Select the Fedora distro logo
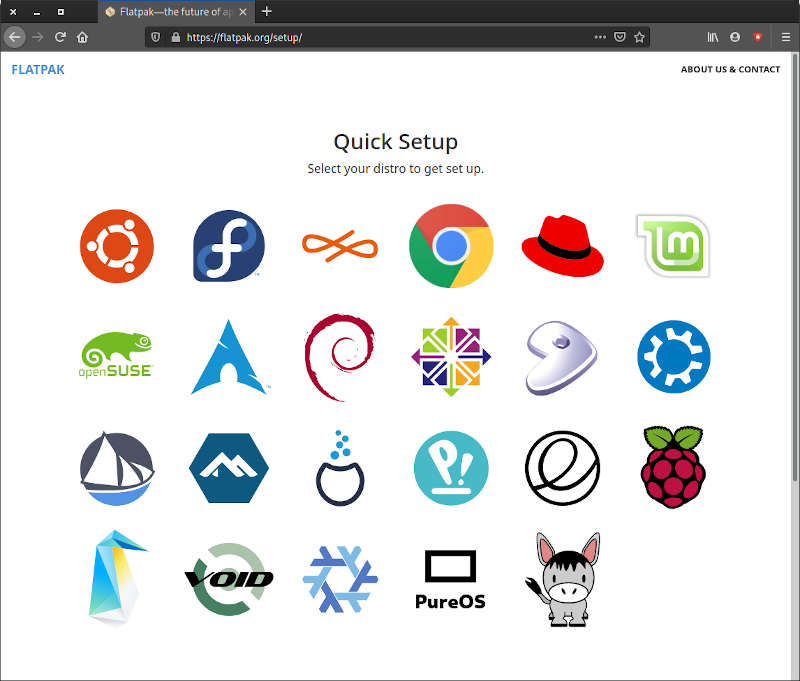Image resolution: width=800 pixels, height=681 pixels. 228,245
